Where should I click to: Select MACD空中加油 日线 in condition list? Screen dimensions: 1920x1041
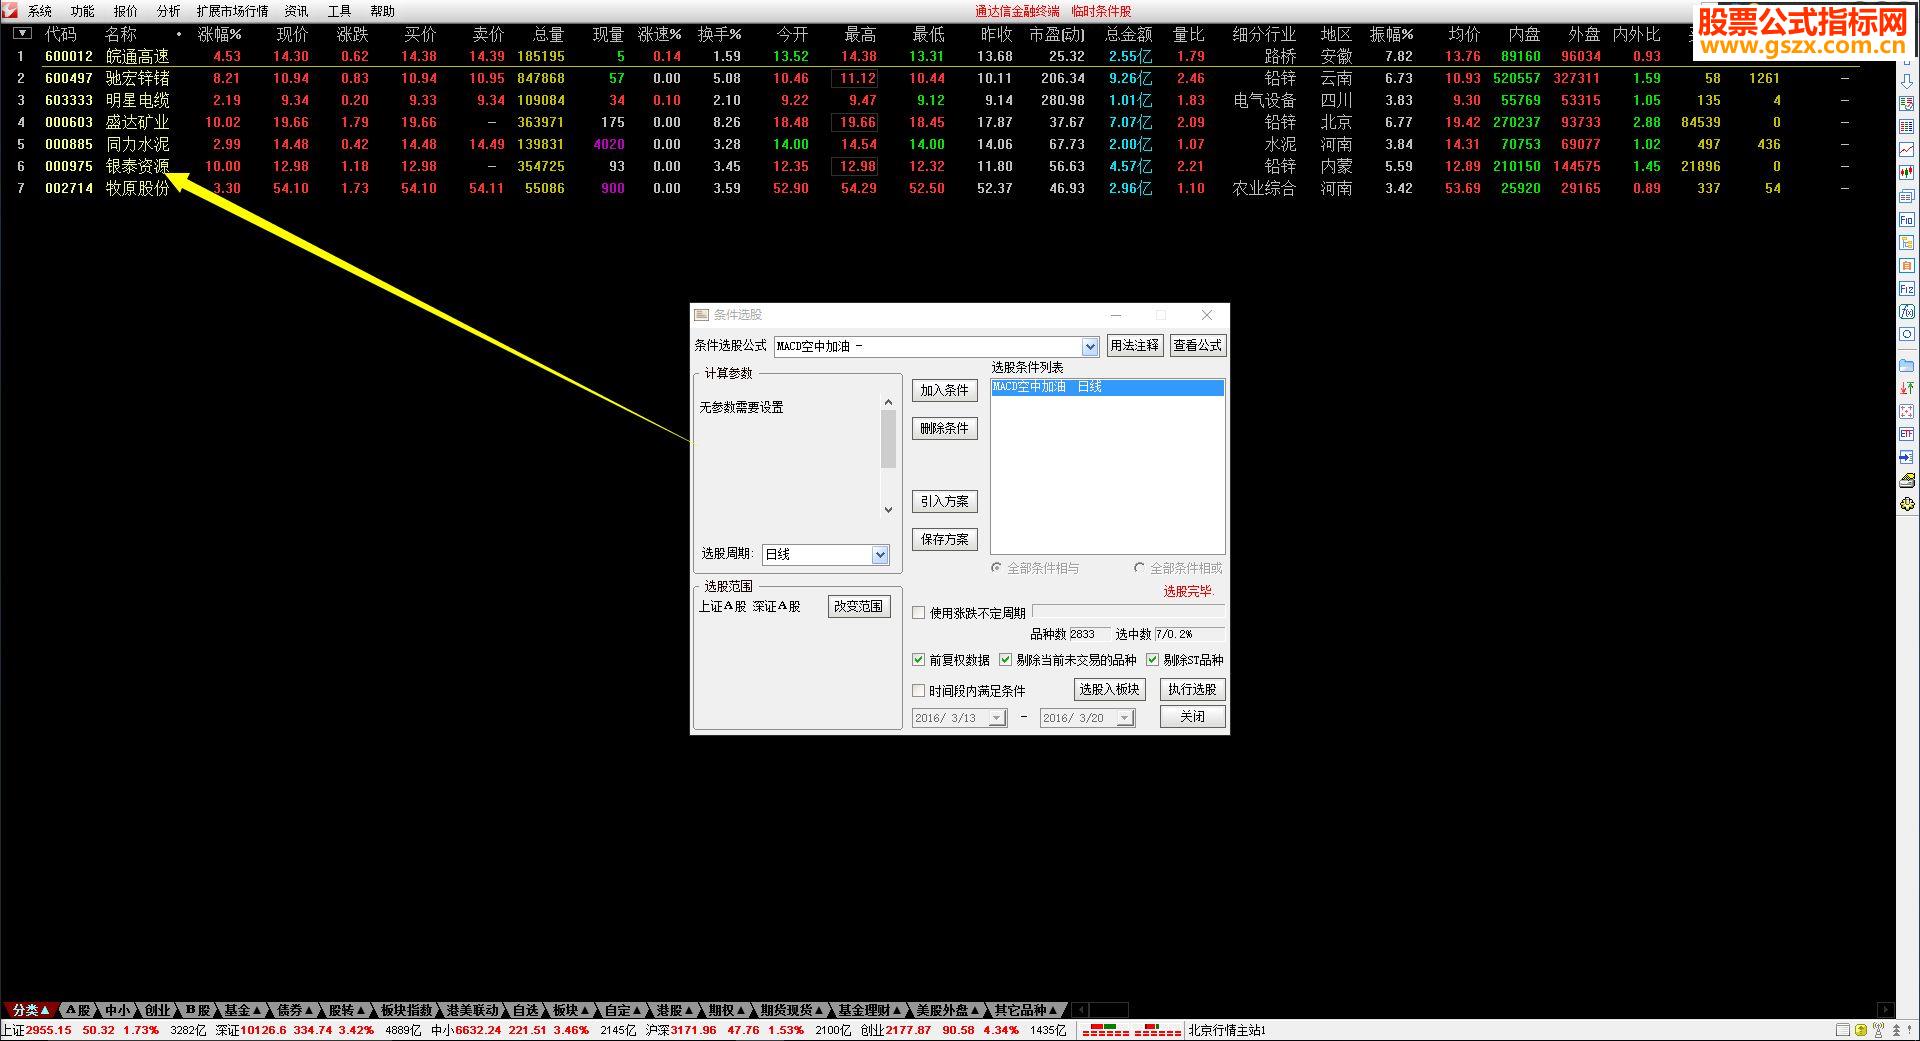click(x=1107, y=387)
